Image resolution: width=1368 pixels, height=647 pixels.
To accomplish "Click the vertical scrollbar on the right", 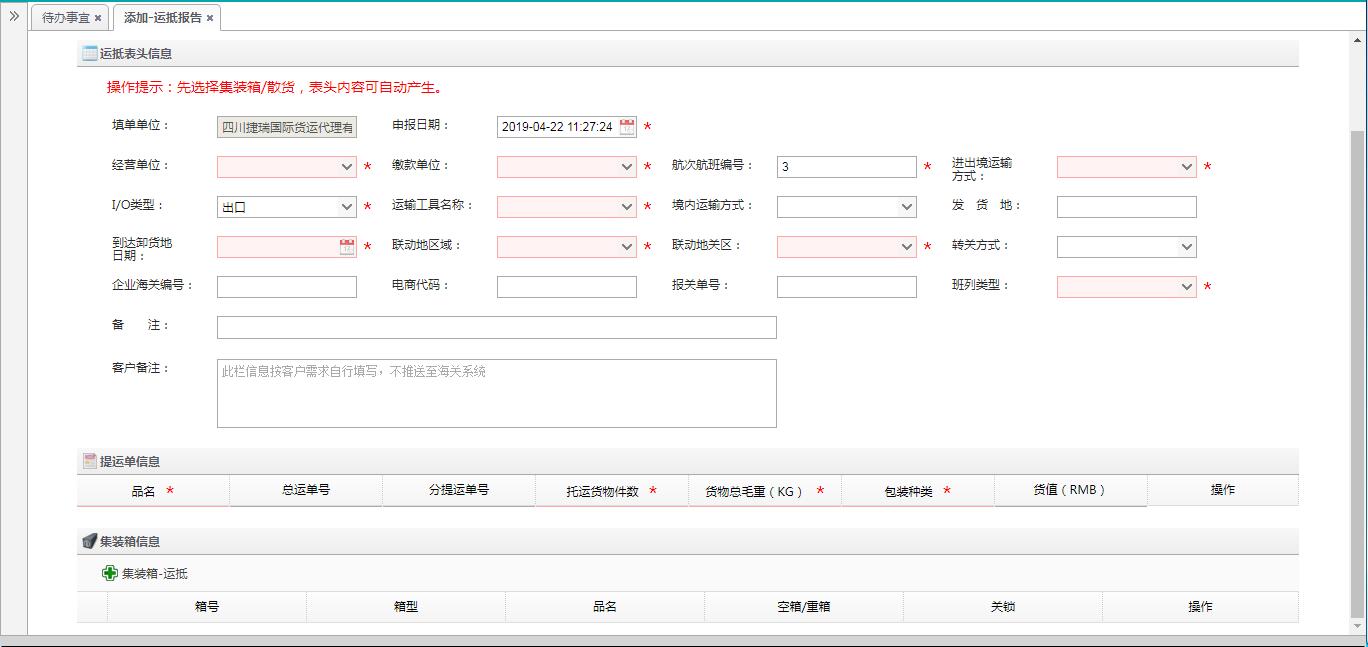I will tap(1357, 370).
